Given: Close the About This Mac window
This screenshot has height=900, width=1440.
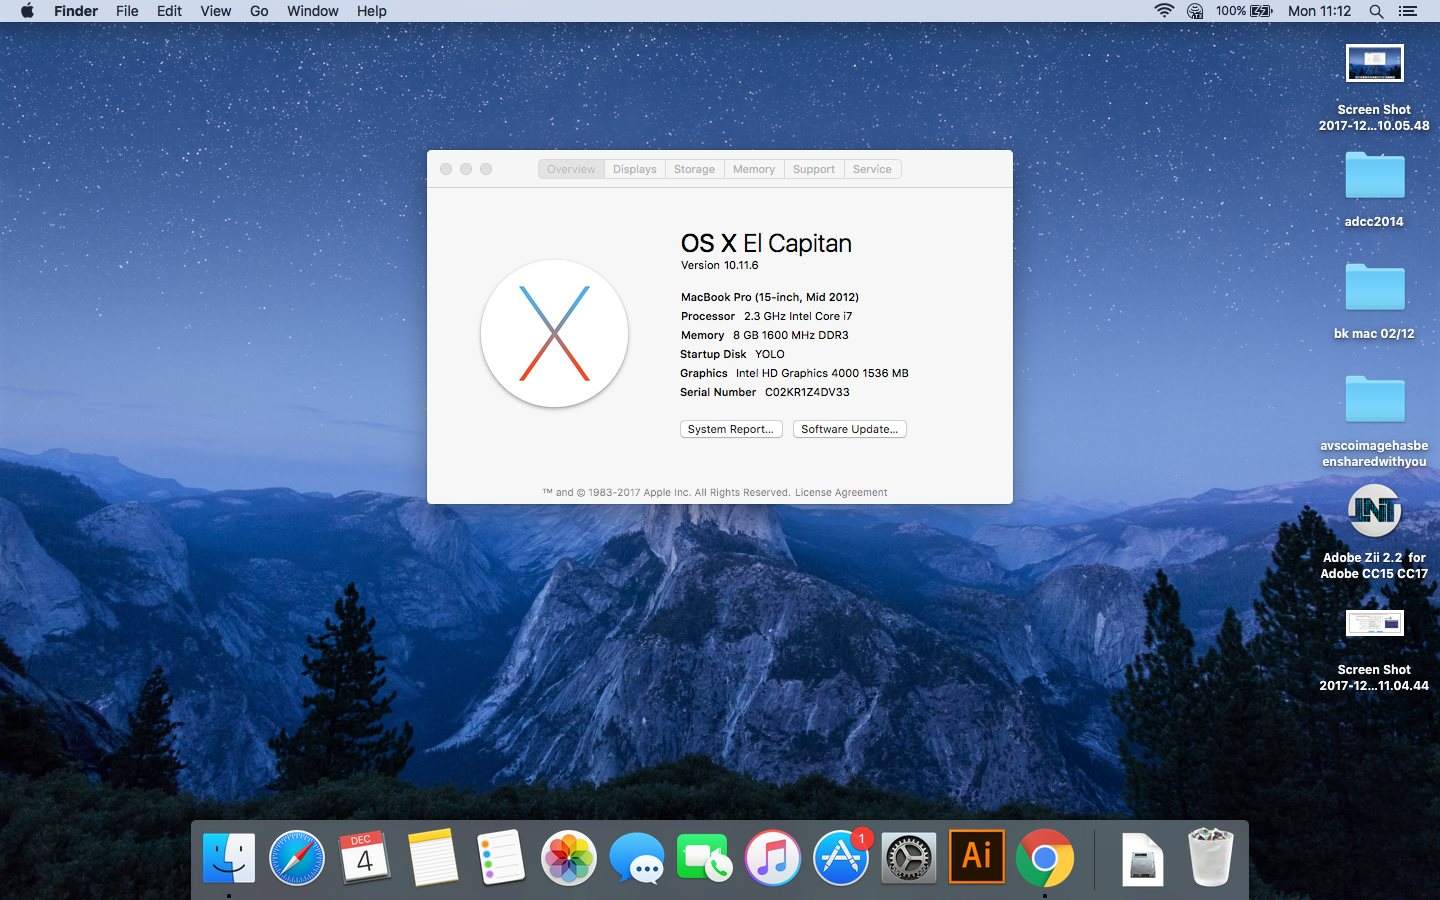Looking at the screenshot, I should (446, 169).
